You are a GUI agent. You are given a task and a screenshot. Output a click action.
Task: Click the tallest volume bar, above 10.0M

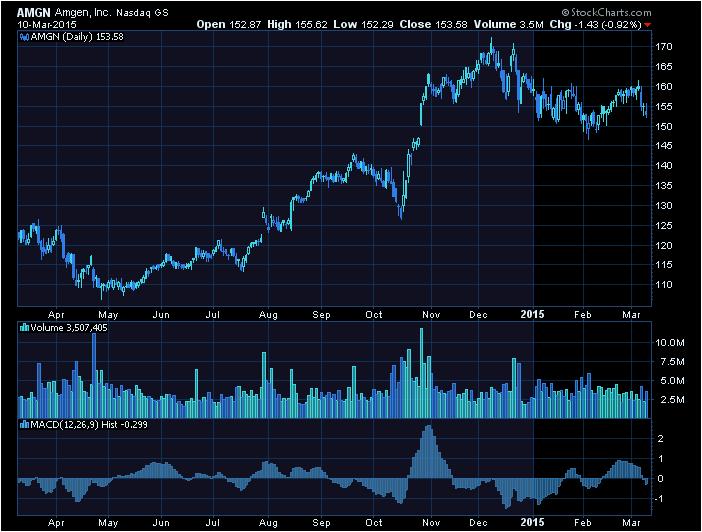(x=421, y=373)
